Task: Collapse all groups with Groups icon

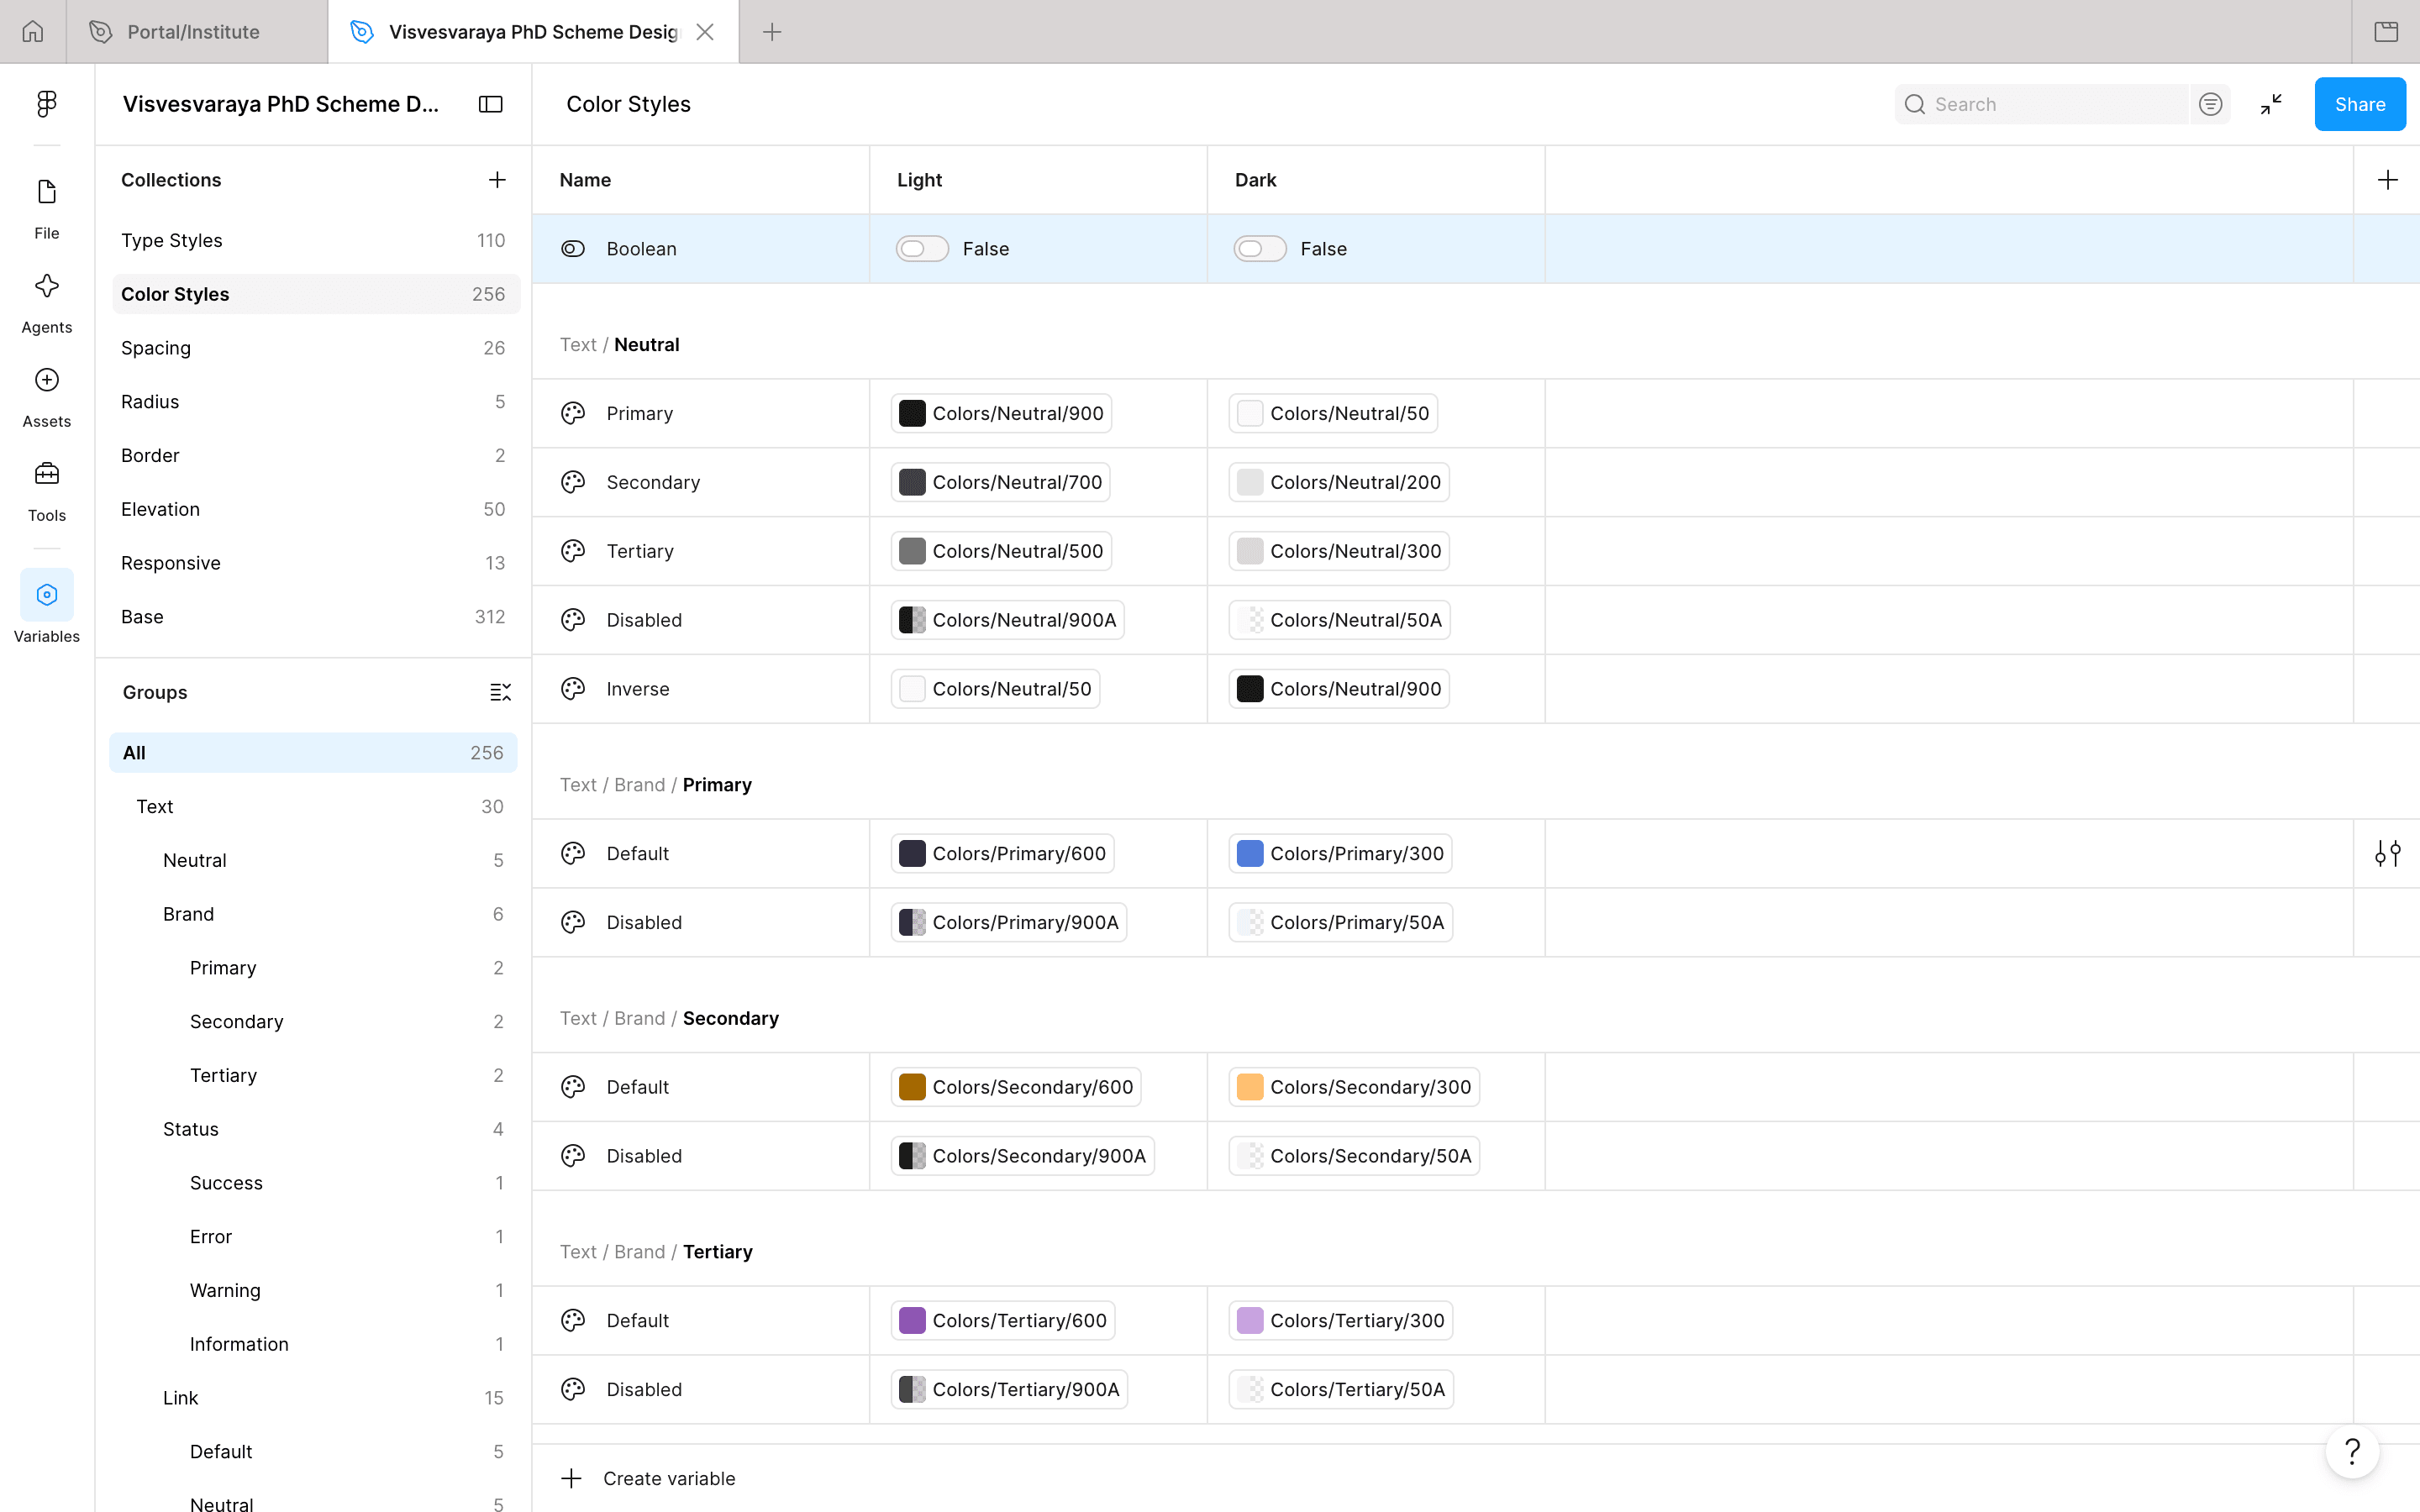Action: click(x=500, y=692)
